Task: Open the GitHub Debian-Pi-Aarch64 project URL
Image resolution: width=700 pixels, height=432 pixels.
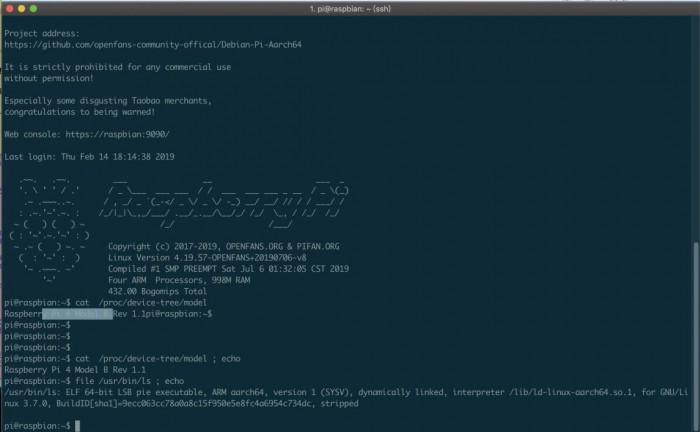Action: (153, 45)
